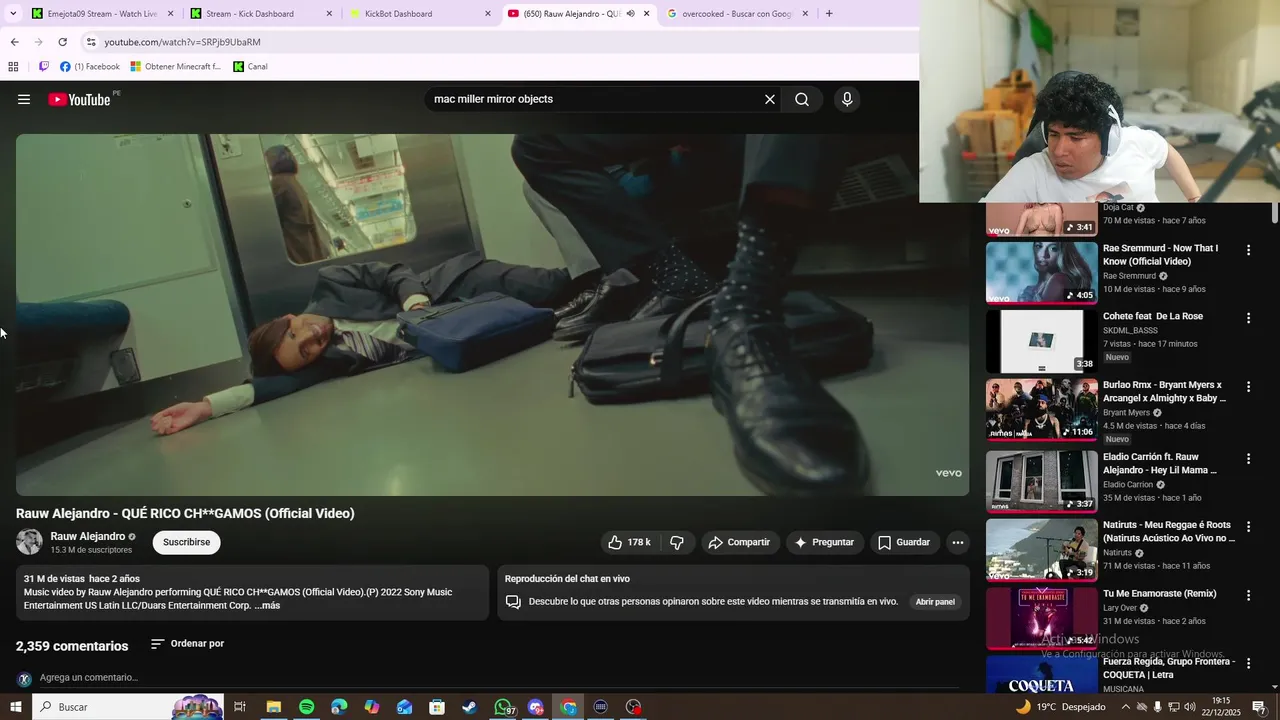The height and width of the screenshot is (720, 1280).
Task: Open options for 'Cohete feat De La Rose'
Action: point(1248,318)
